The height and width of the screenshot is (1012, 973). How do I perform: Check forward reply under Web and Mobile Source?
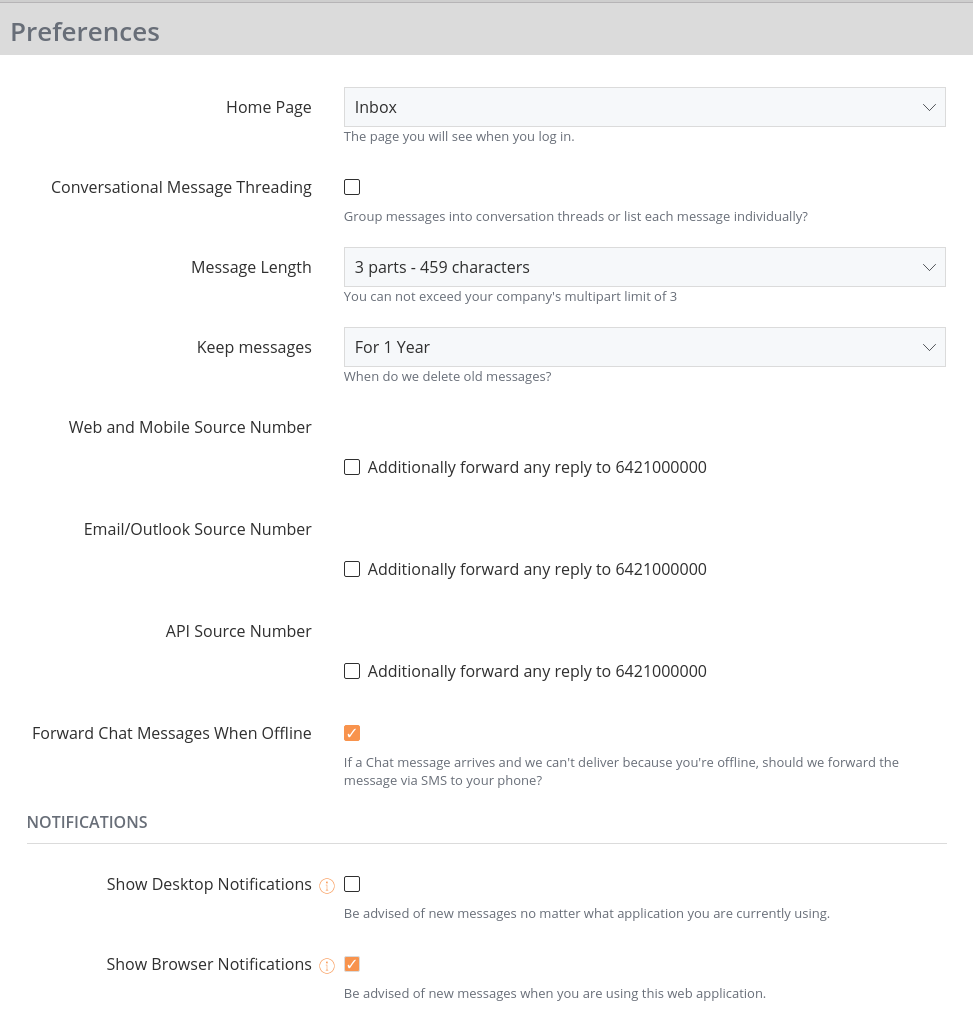(352, 467)
